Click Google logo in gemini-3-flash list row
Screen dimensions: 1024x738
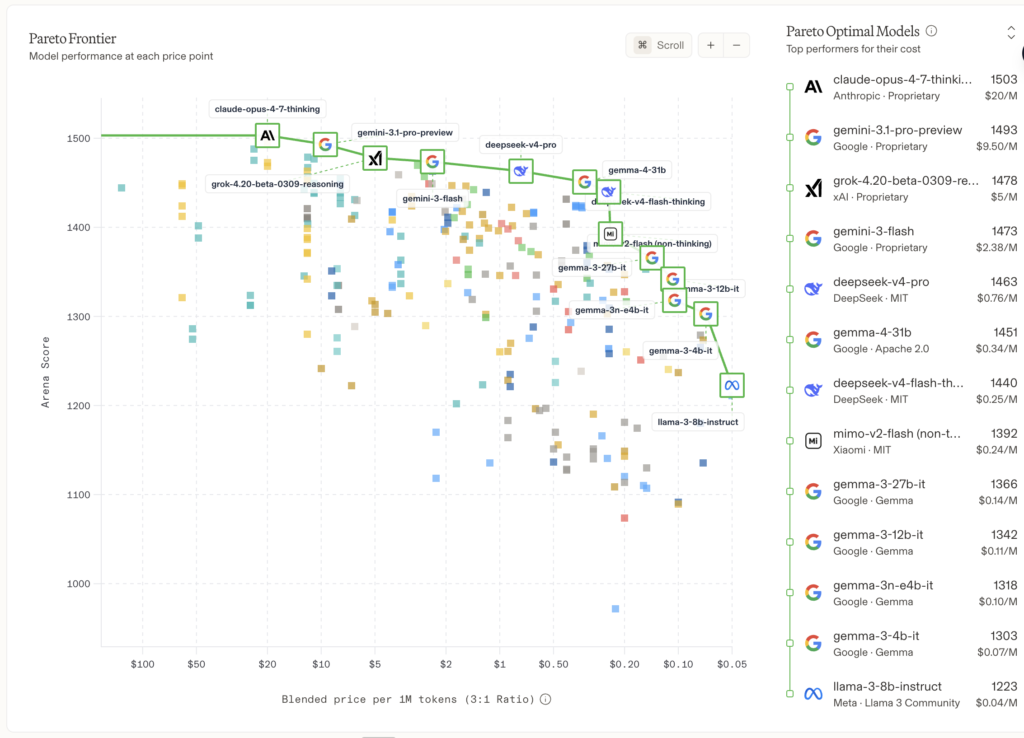tap(813, 238)
